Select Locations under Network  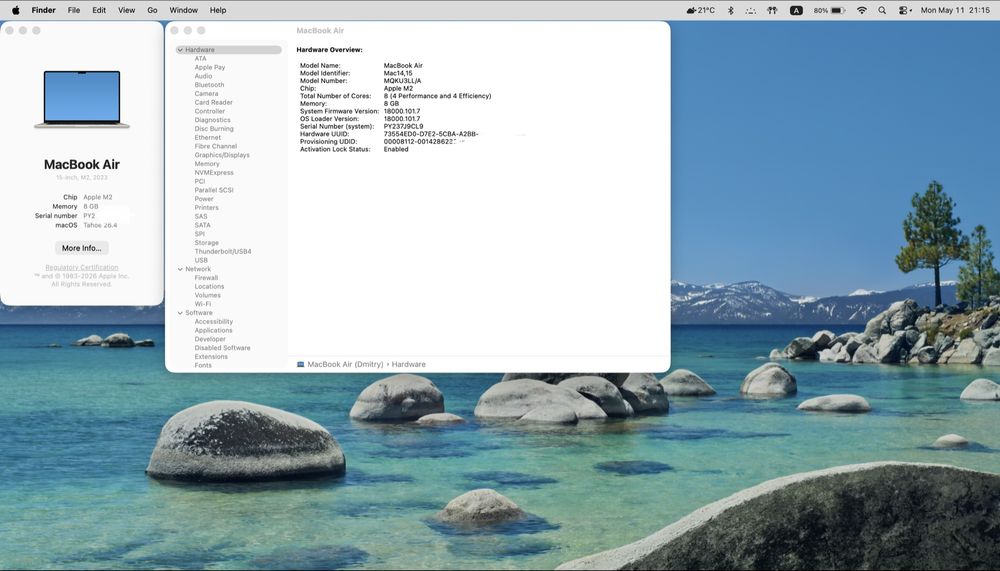(209, 286)
